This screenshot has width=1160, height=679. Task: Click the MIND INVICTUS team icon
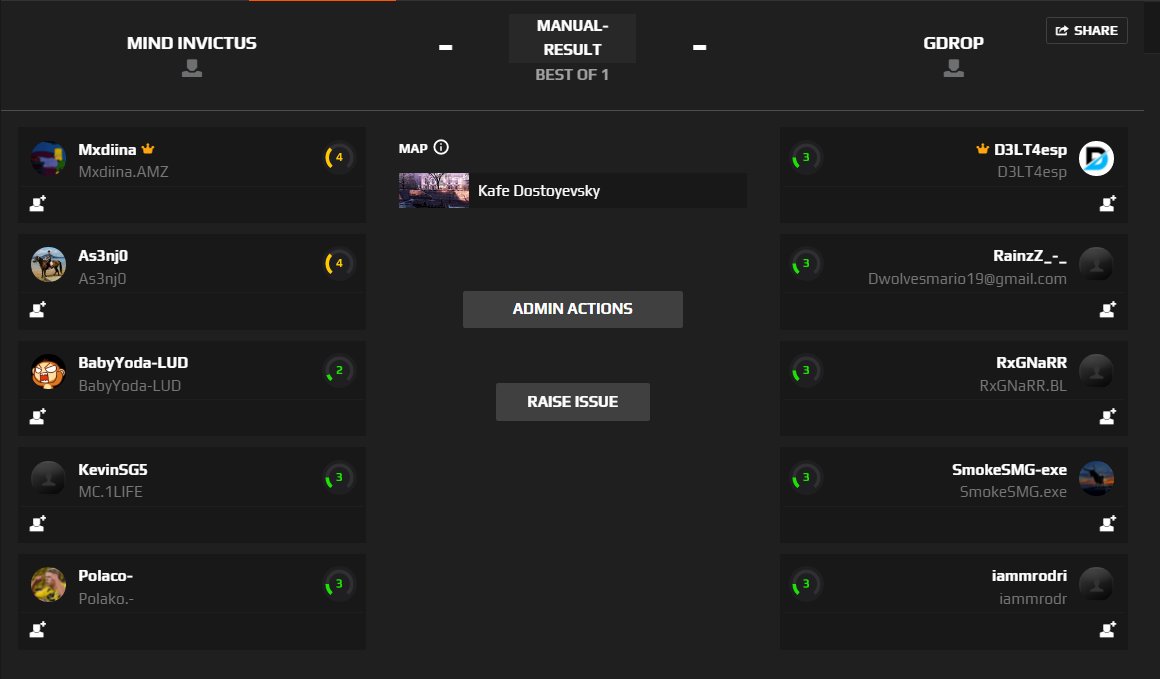[x=192, y=68]
